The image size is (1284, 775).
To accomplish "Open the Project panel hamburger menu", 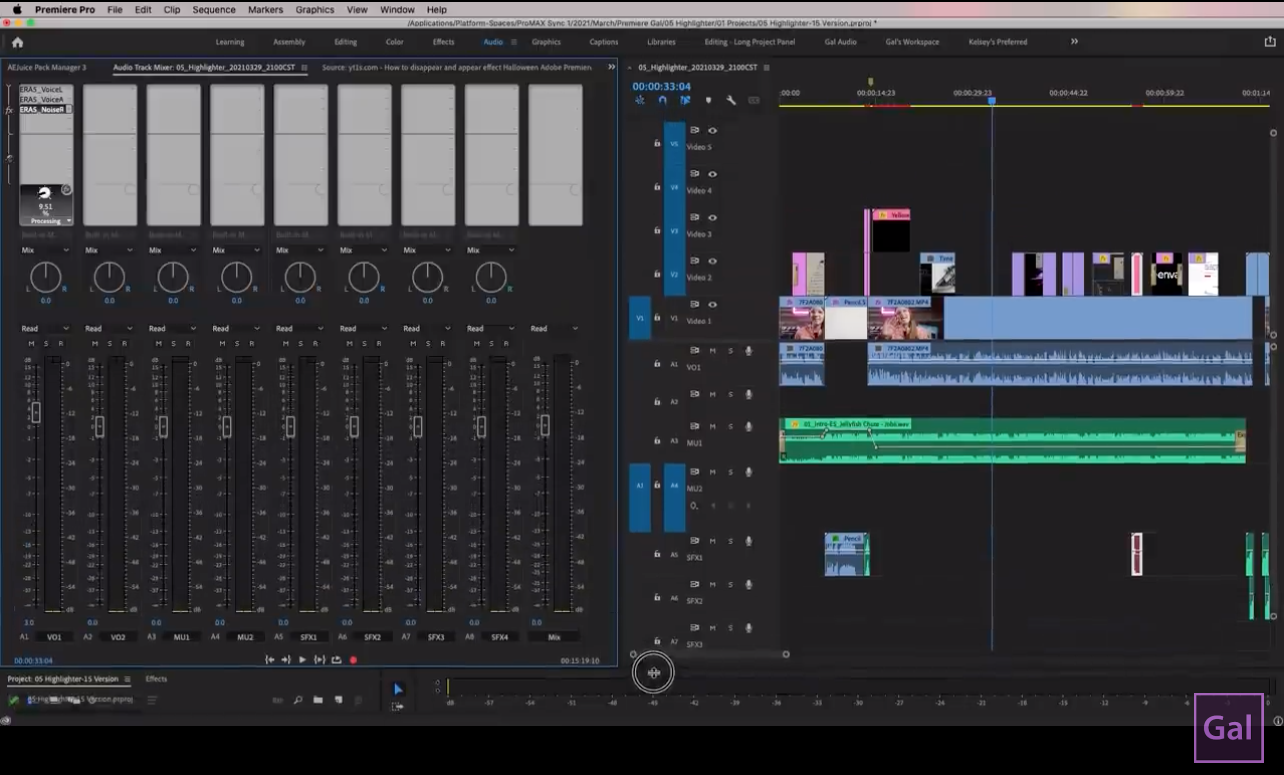I will pyautogui.click(x=127, y=679).
